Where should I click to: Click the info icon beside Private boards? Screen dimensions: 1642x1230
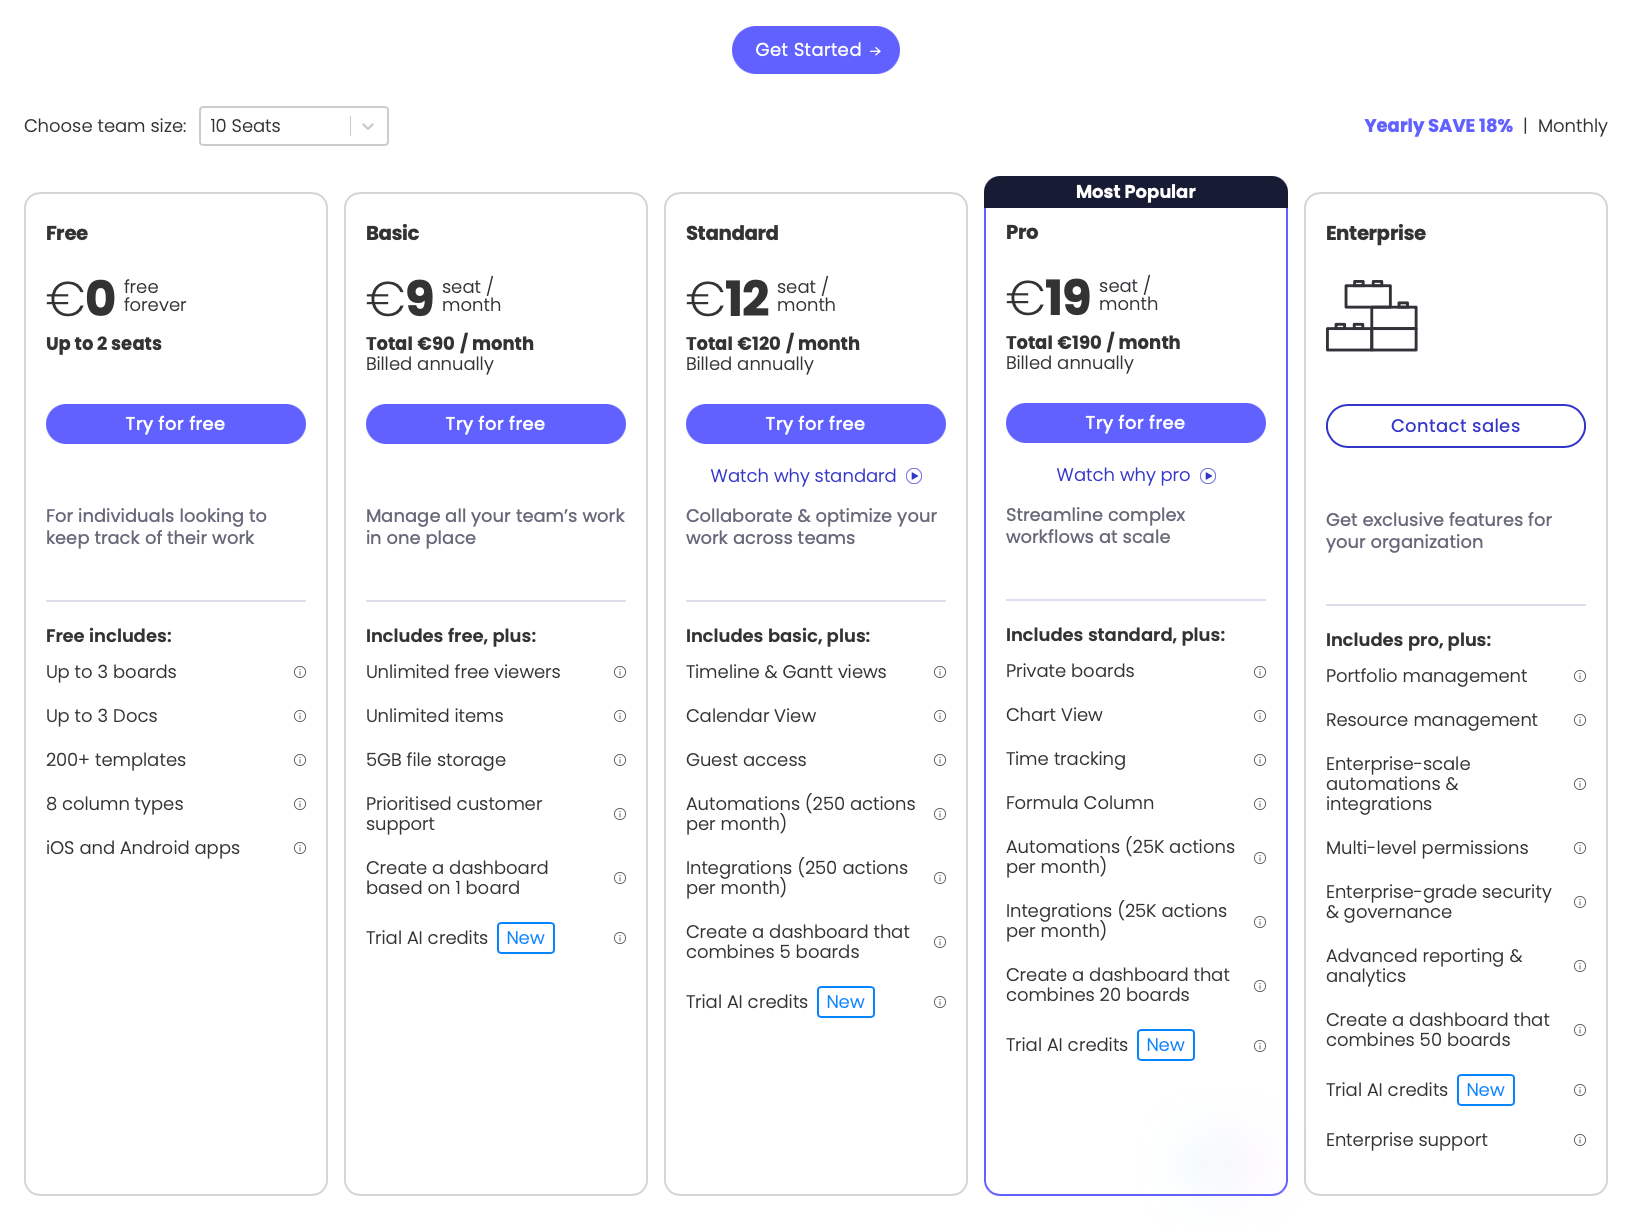click(1259, 671)
